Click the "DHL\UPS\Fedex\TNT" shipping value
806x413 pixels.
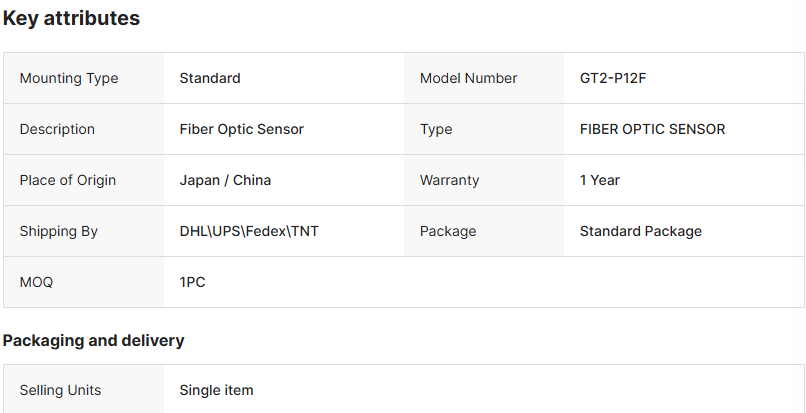(249, 231)
